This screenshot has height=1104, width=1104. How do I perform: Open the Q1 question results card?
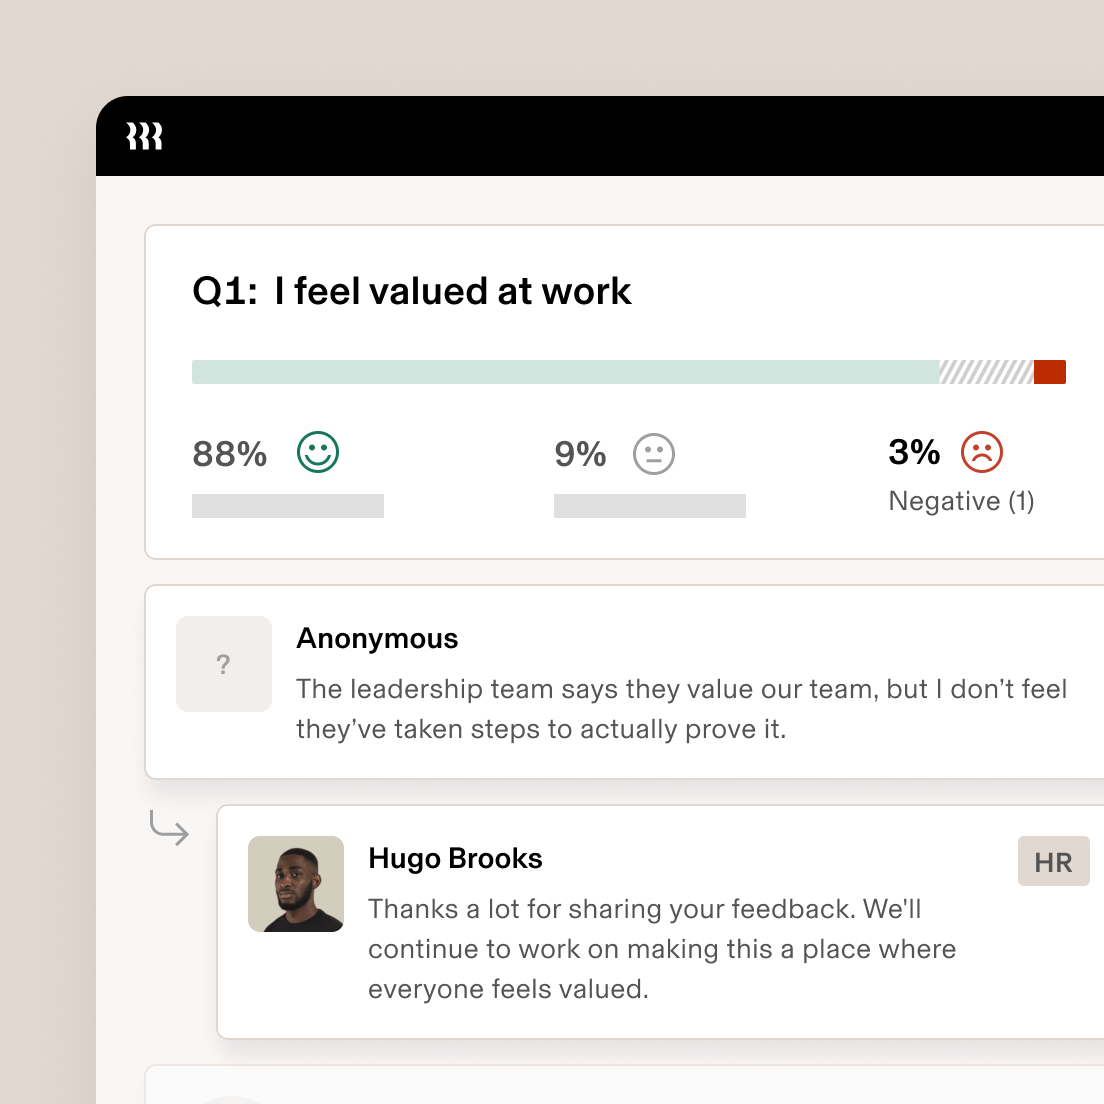click(x=620, y=390)
